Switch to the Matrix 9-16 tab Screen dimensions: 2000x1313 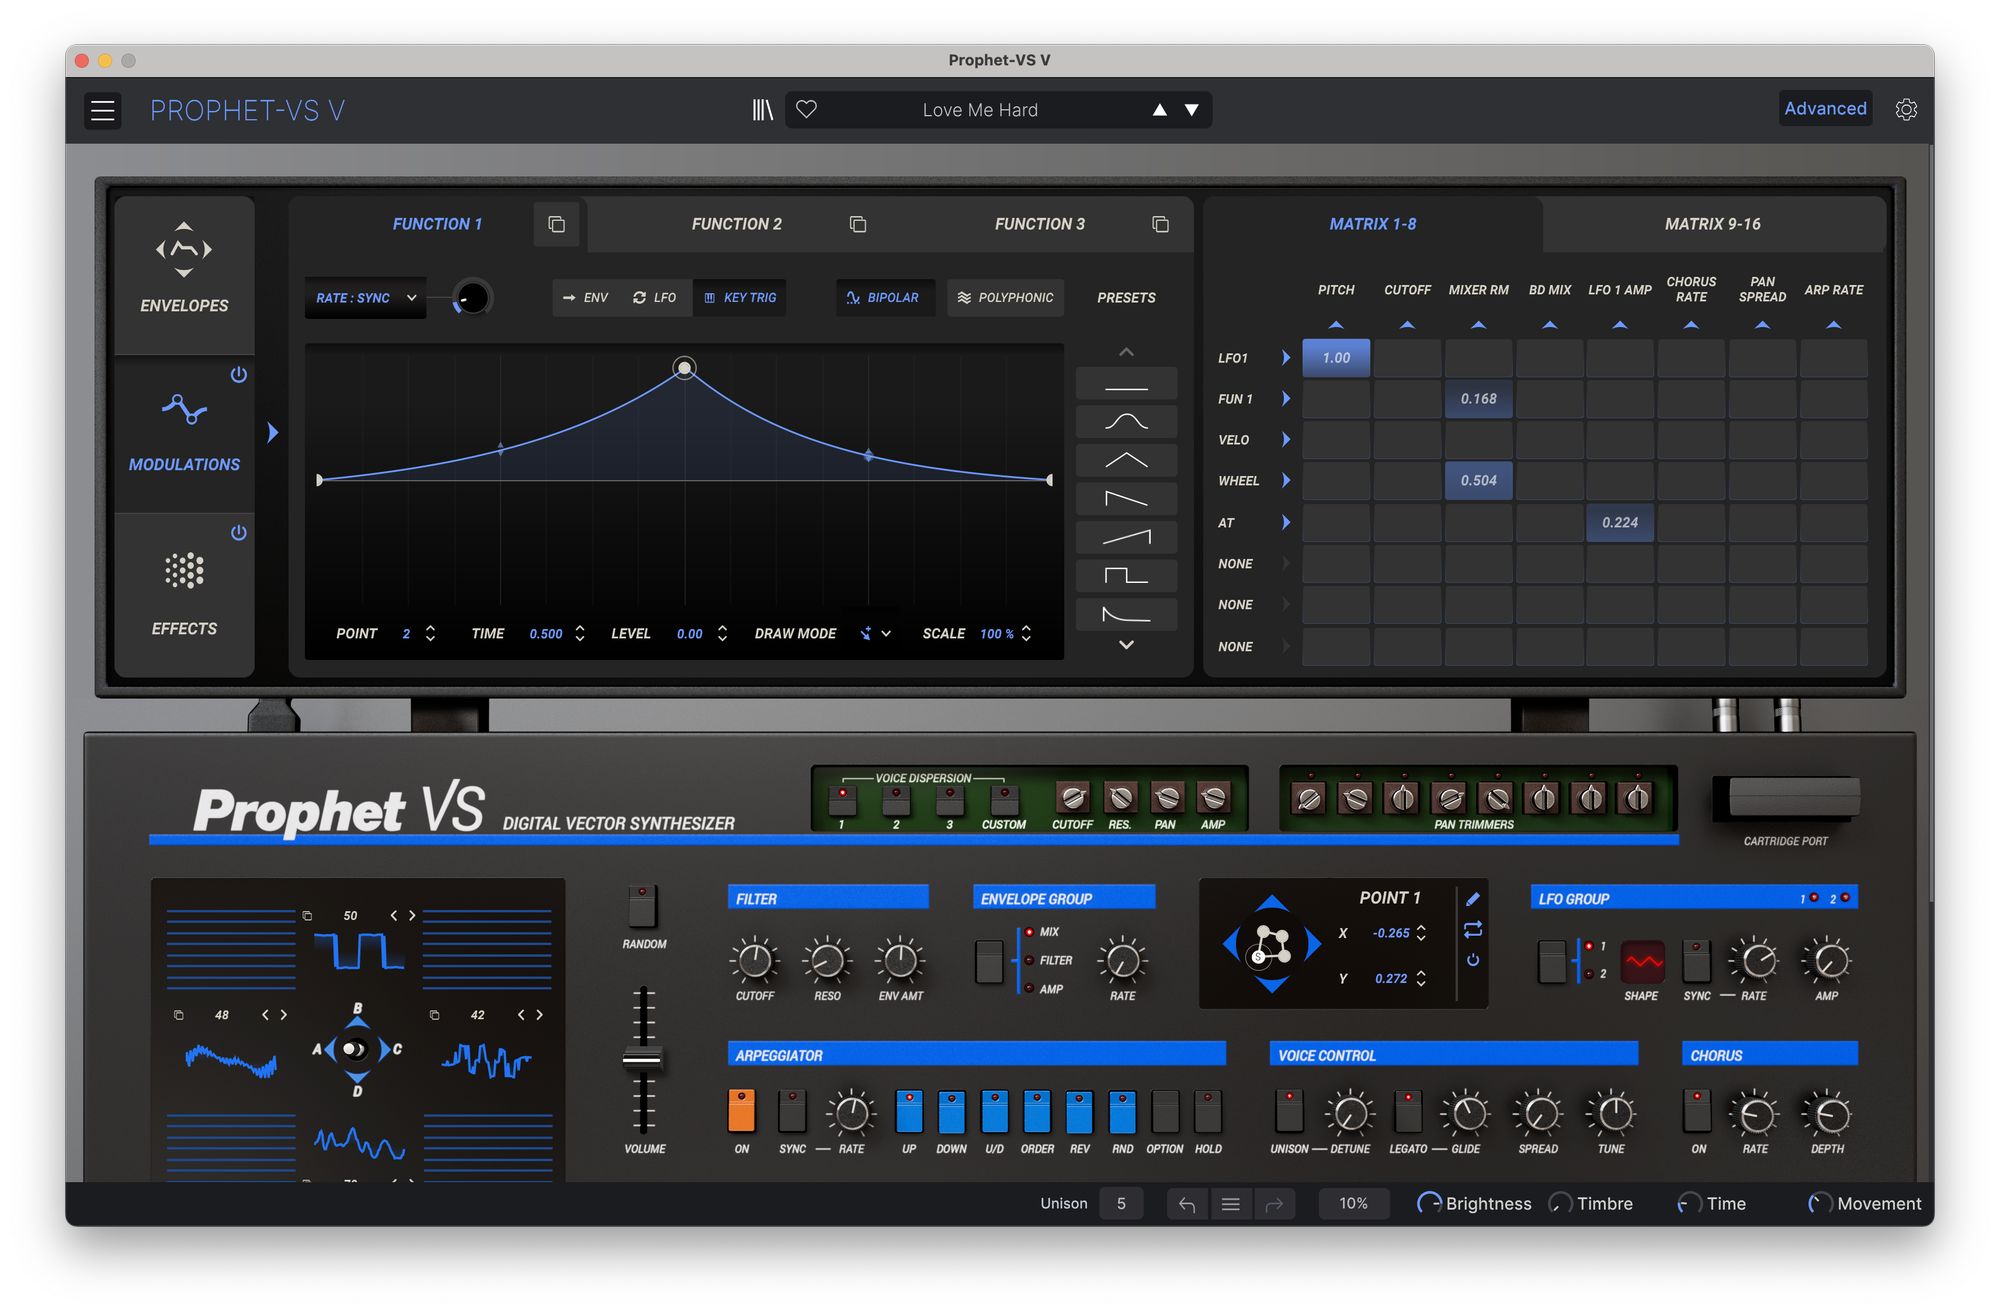click(1712, 225)
